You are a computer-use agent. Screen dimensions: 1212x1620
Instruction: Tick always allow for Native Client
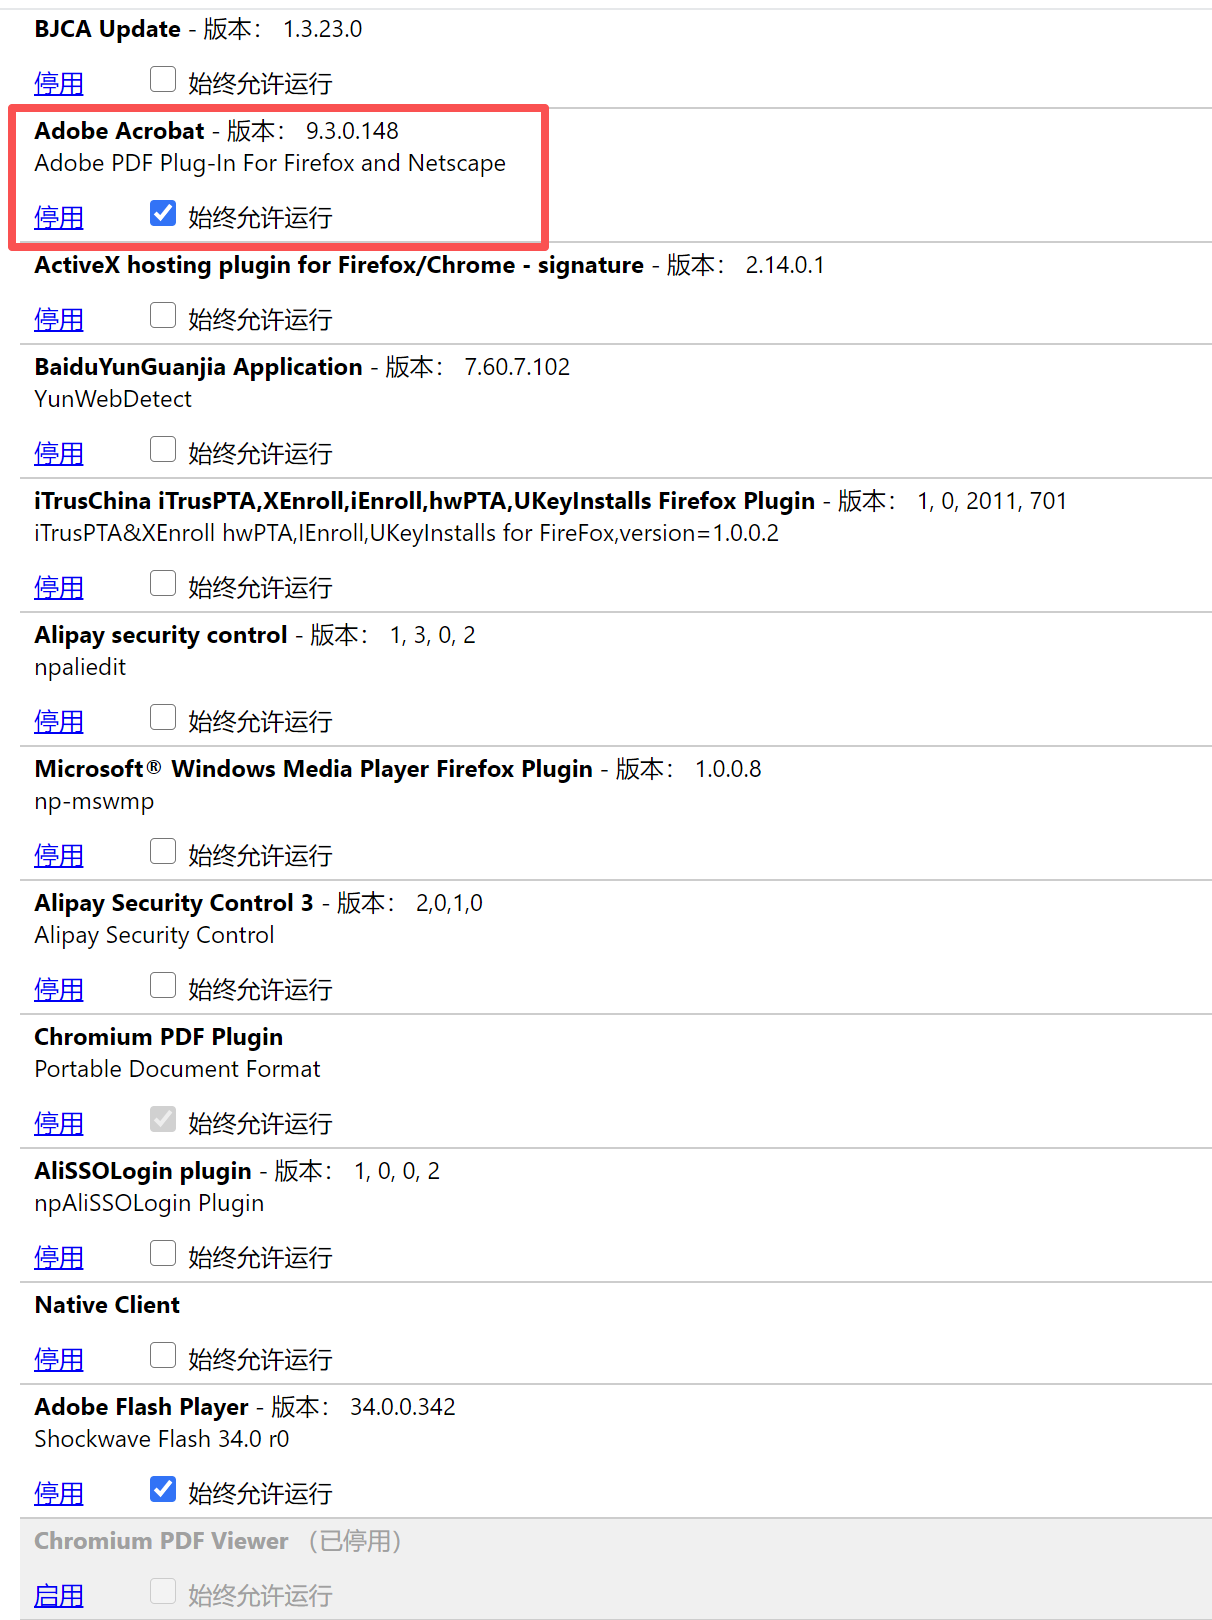coord(163,1355)
